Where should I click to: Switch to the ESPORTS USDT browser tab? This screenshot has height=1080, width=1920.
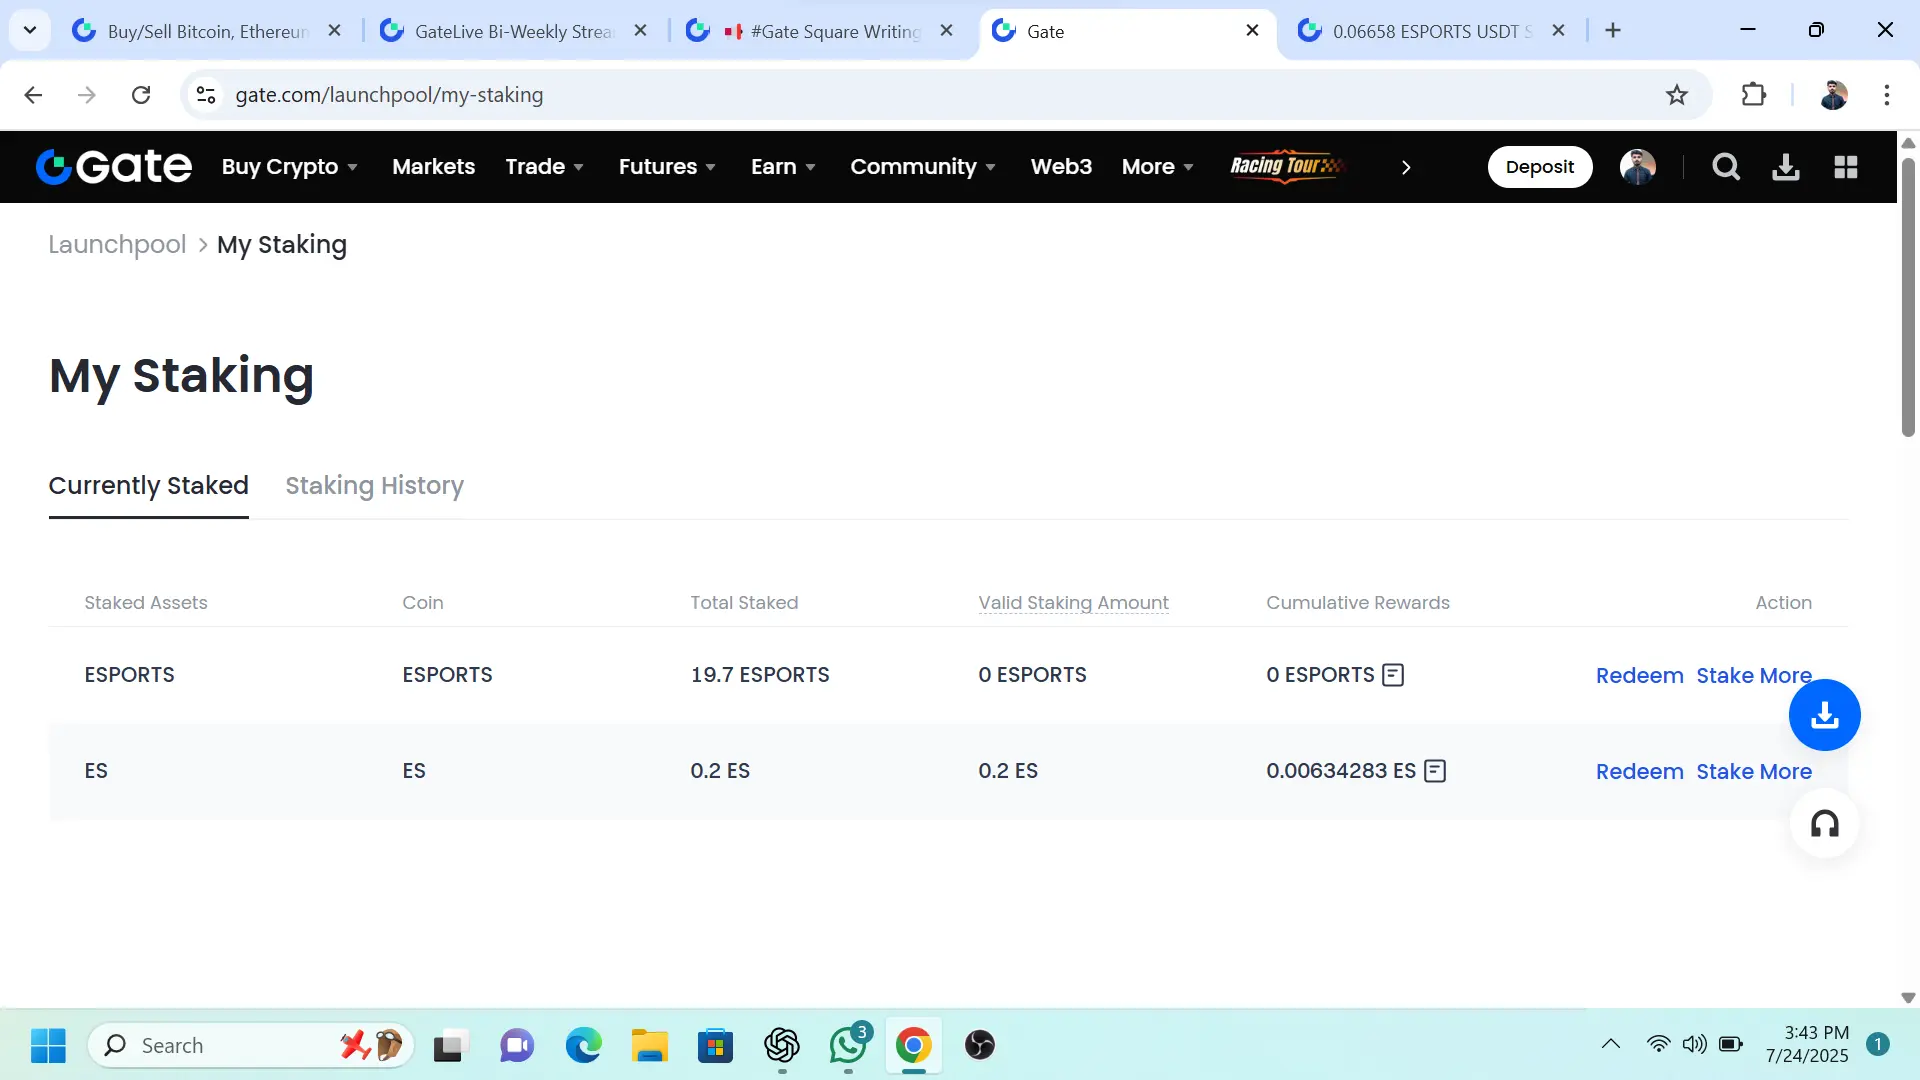[1432, 31]
